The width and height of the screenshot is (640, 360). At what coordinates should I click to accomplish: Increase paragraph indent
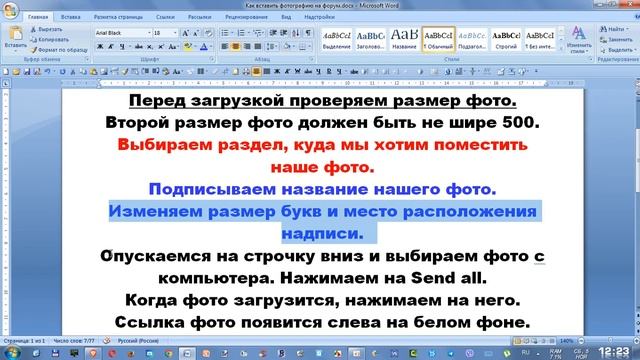(x=284, y=33)
